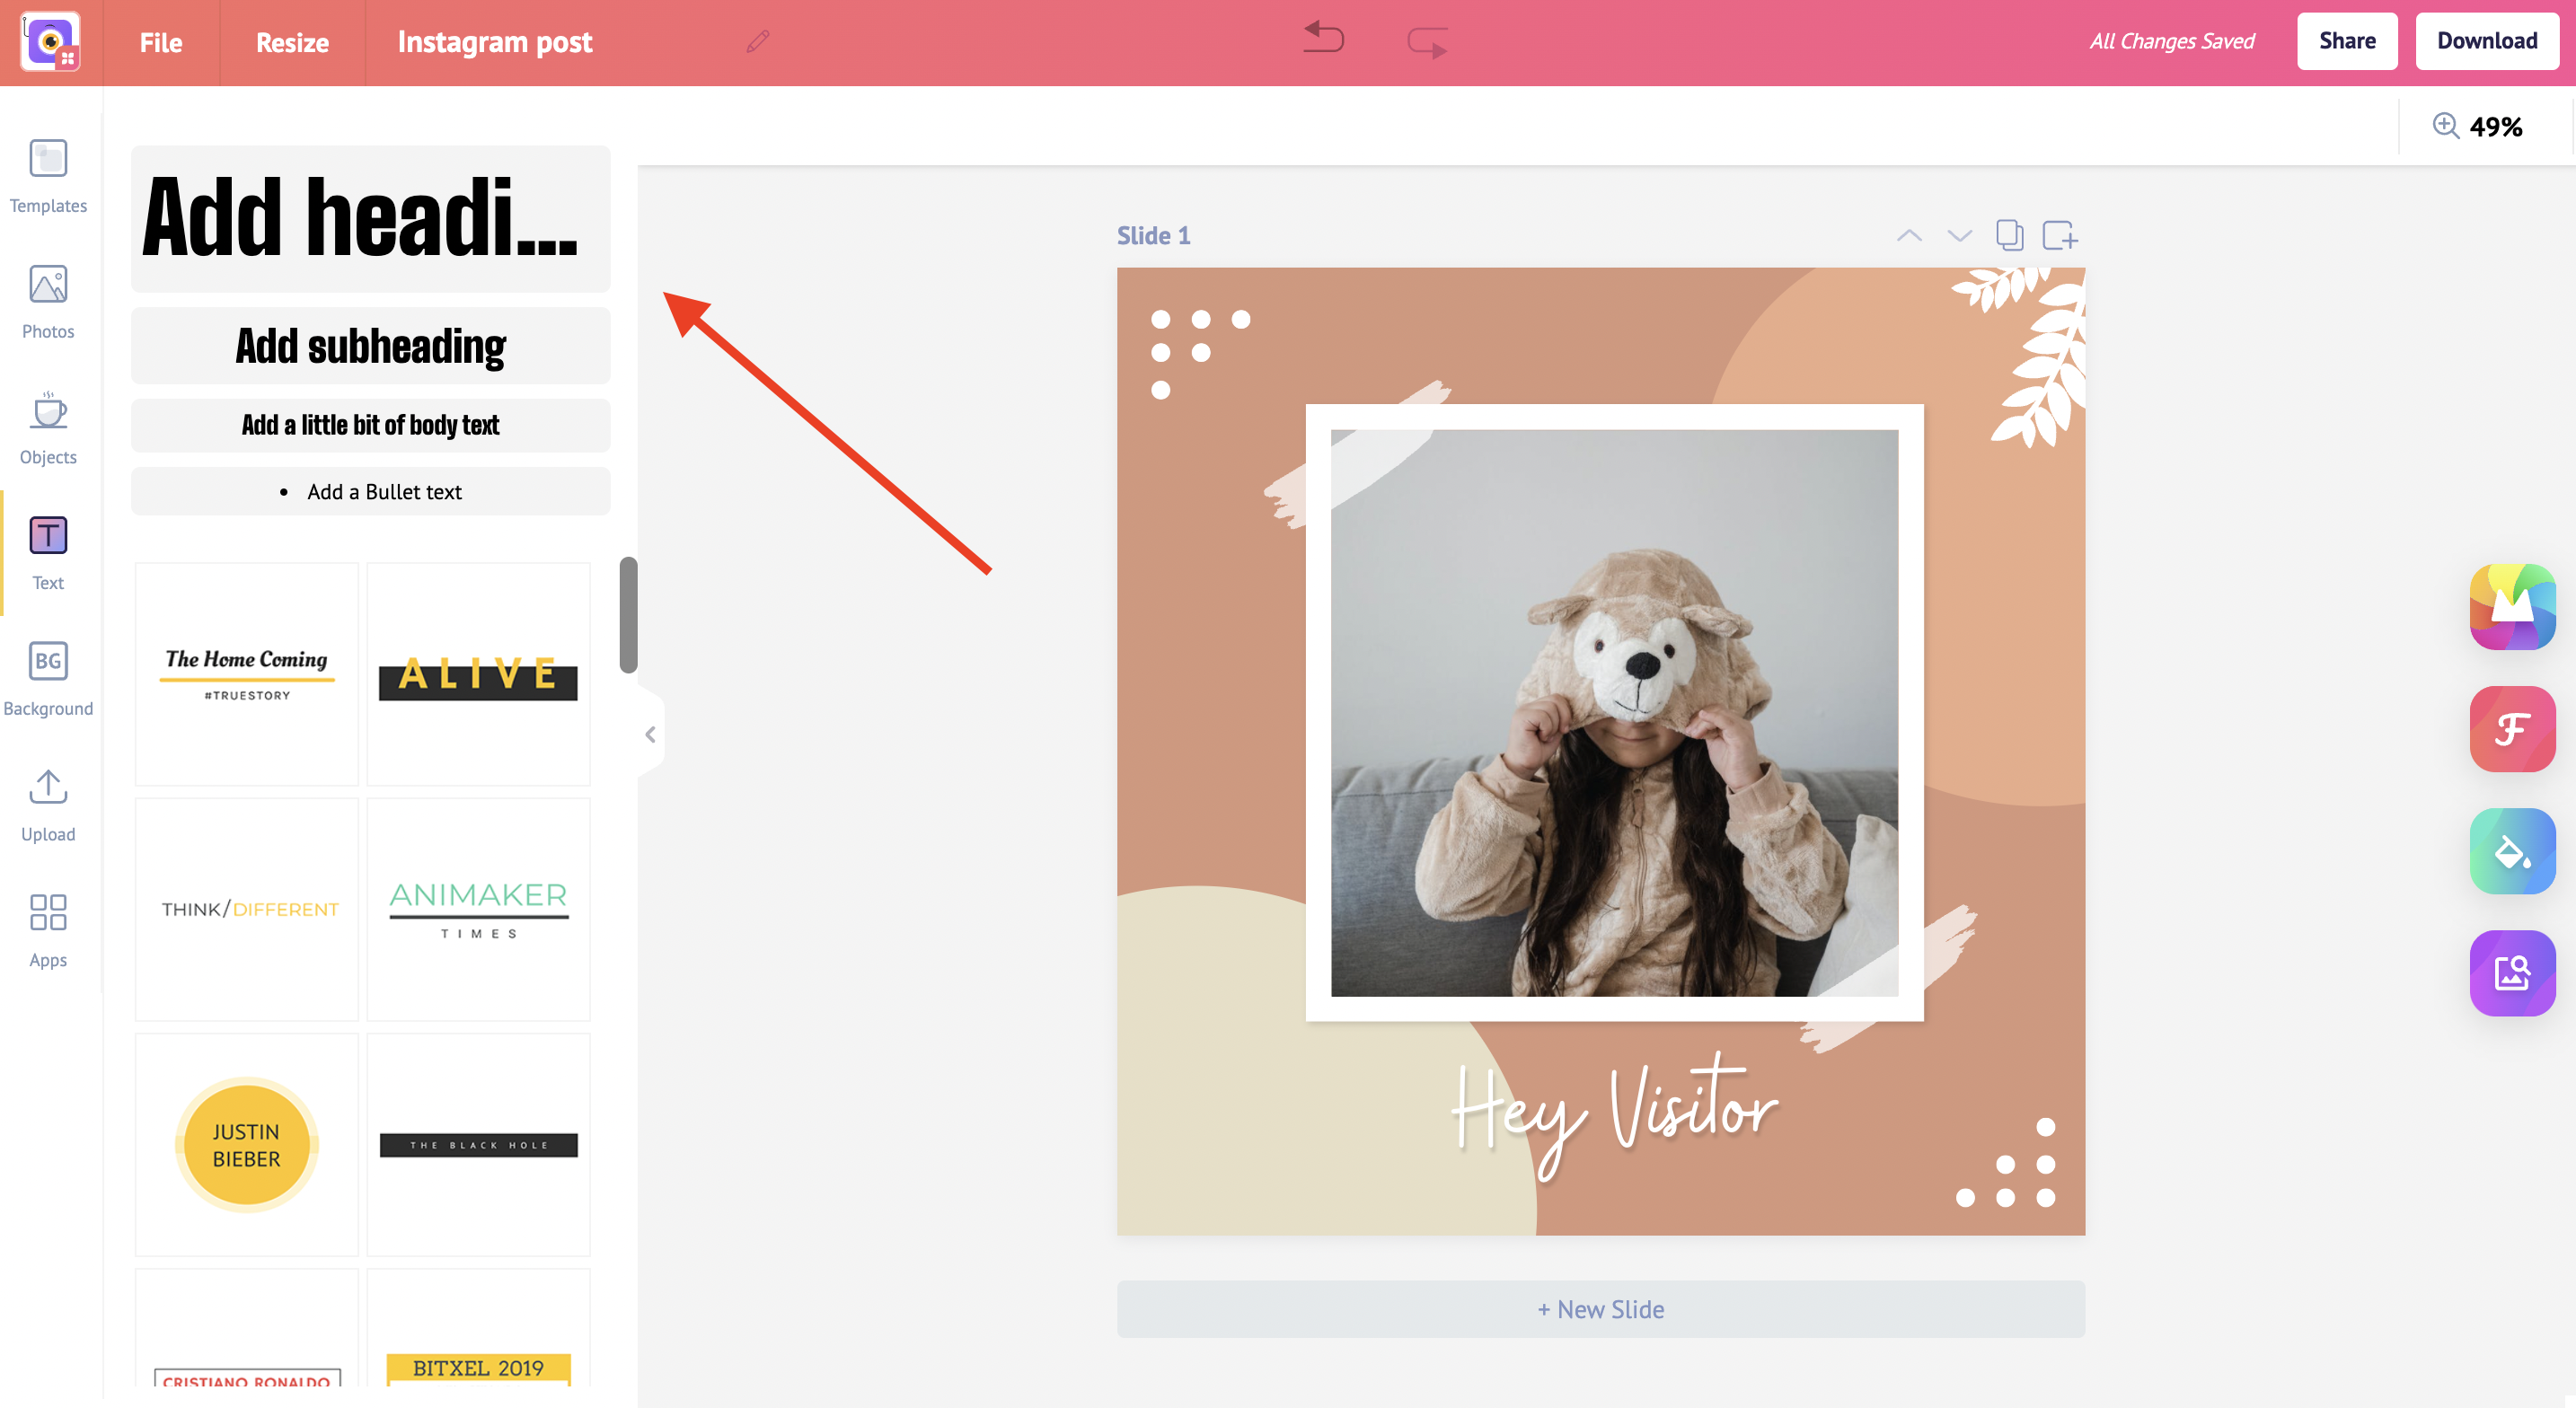Open the File menu
2576x1408 pixels.
tap(160, 41)
